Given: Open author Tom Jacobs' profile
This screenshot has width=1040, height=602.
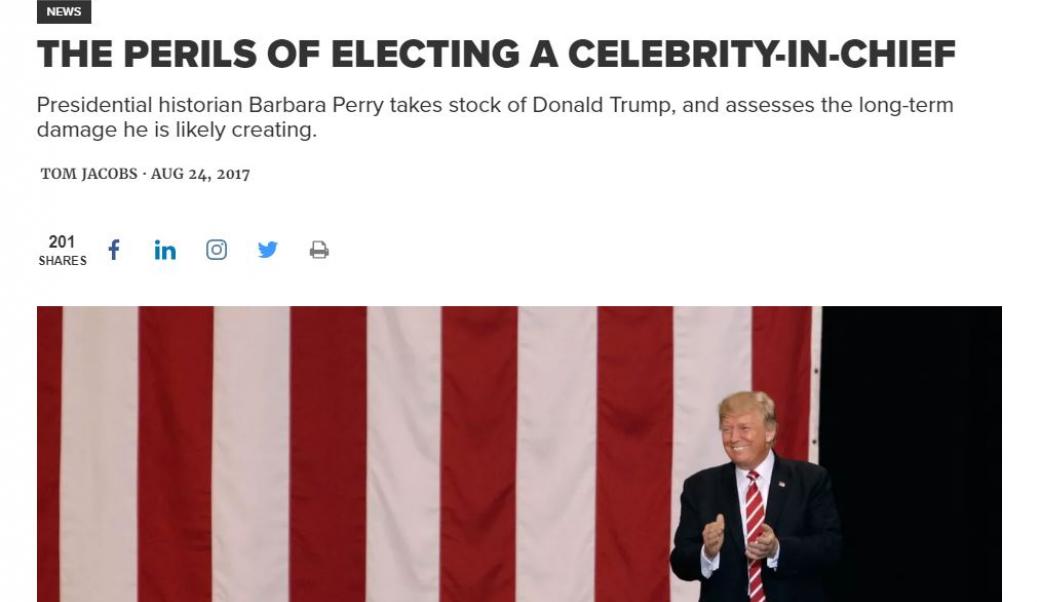Looking at the screenshot, I should pyautogui.click(x=89, y=174).
